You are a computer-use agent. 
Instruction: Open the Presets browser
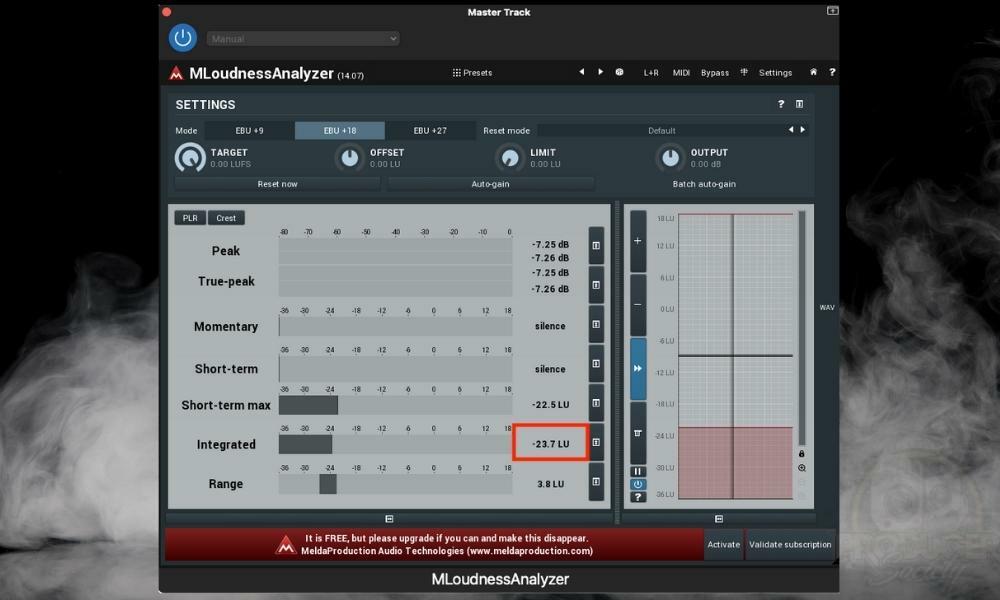pos(473,73)
